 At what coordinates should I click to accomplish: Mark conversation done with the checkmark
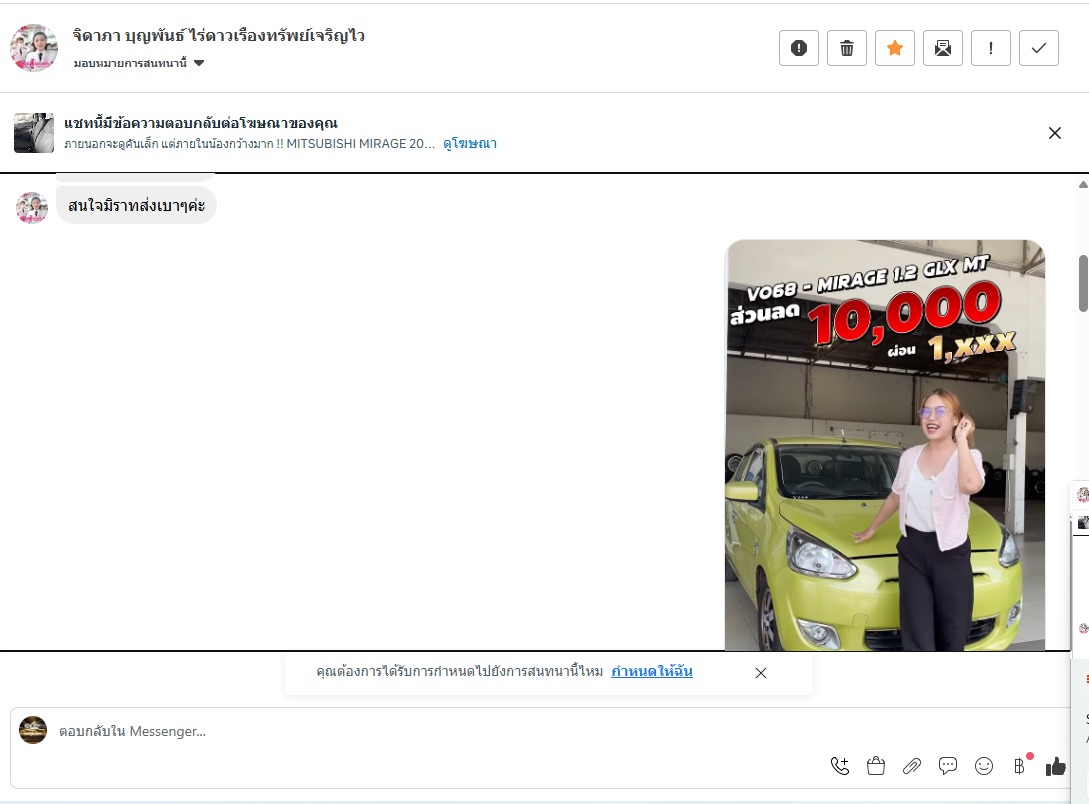pyautogui.click(x=1038, y=48)
